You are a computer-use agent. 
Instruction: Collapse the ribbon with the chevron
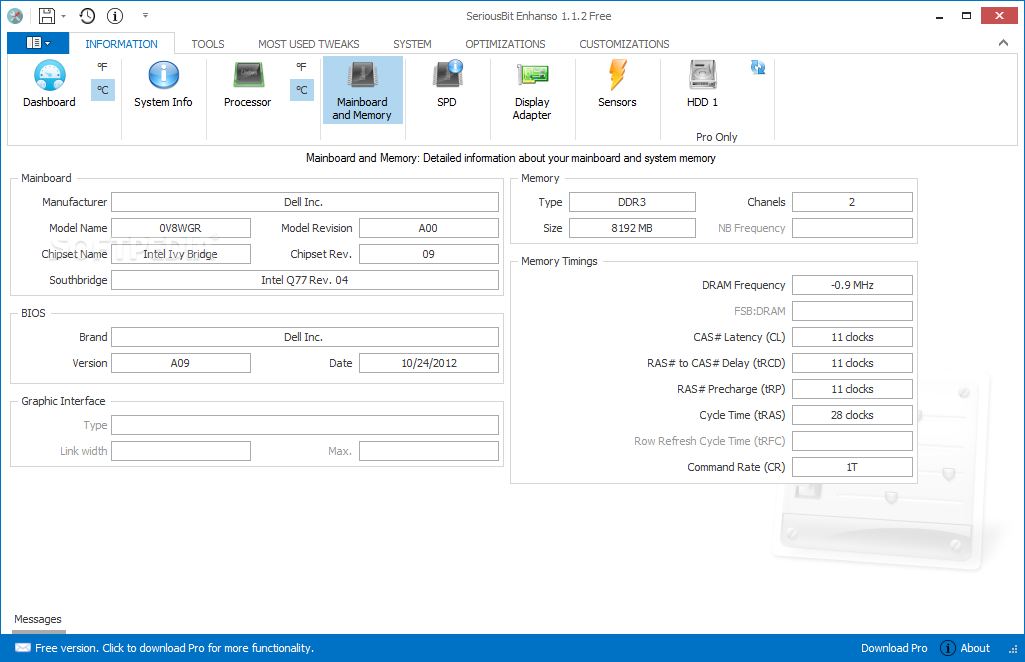click(1003, 43)
